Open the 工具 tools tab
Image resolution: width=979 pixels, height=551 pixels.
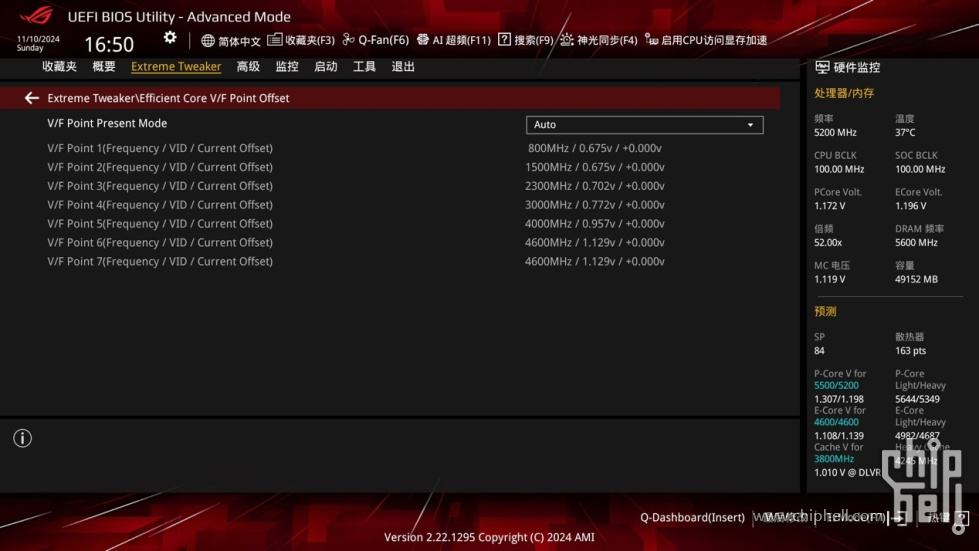coord(364,67)
